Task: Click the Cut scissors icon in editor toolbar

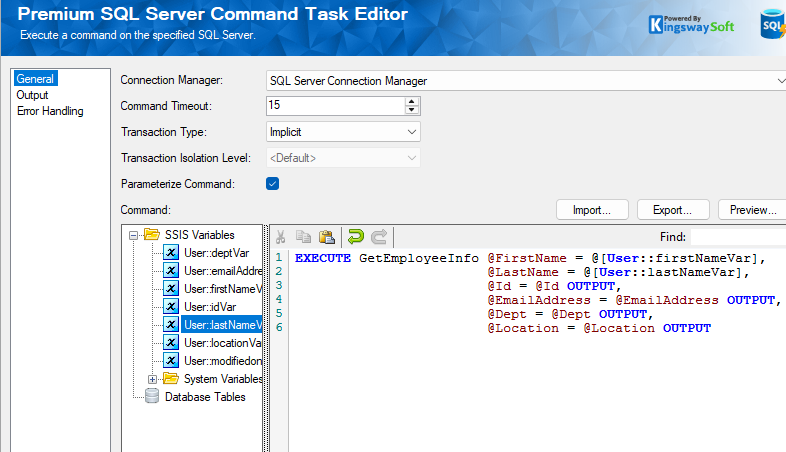Action: (x=281, y=237)
